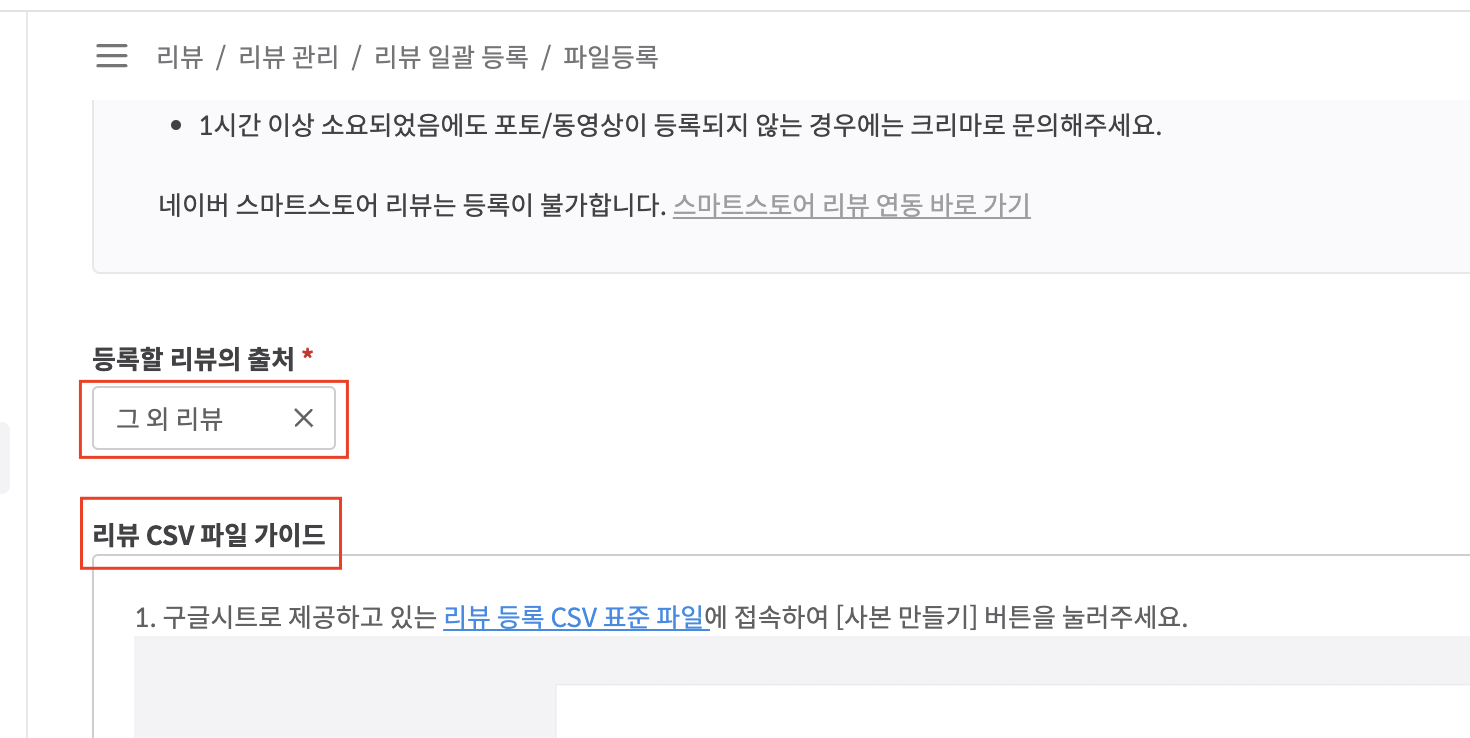Viewport: 1470px width, 738px height.
Task: Click the red required asterisk
Action: click(308, 357)
